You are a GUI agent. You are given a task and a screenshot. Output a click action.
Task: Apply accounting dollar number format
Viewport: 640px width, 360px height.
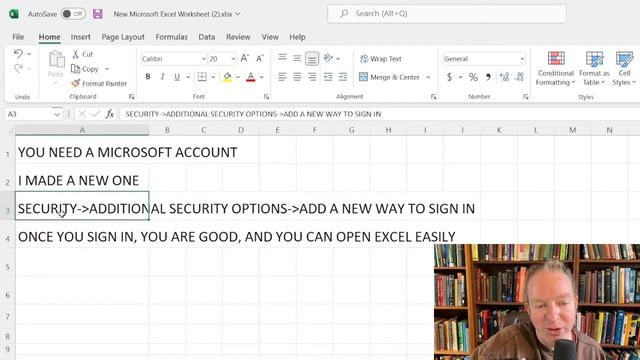(x=449, y=77)
